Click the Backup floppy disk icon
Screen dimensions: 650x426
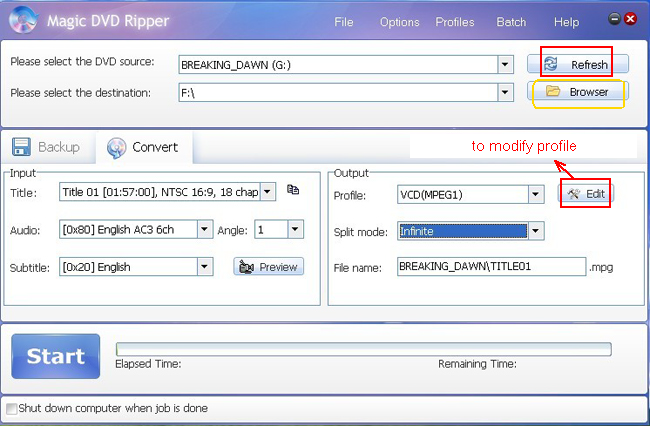pos(21,147)
